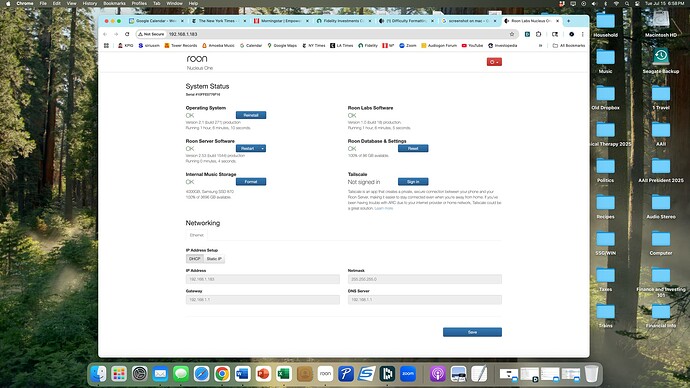Open the Wi-Fi status menu
This screenshot has height=388, width=690.
[616, 3]
